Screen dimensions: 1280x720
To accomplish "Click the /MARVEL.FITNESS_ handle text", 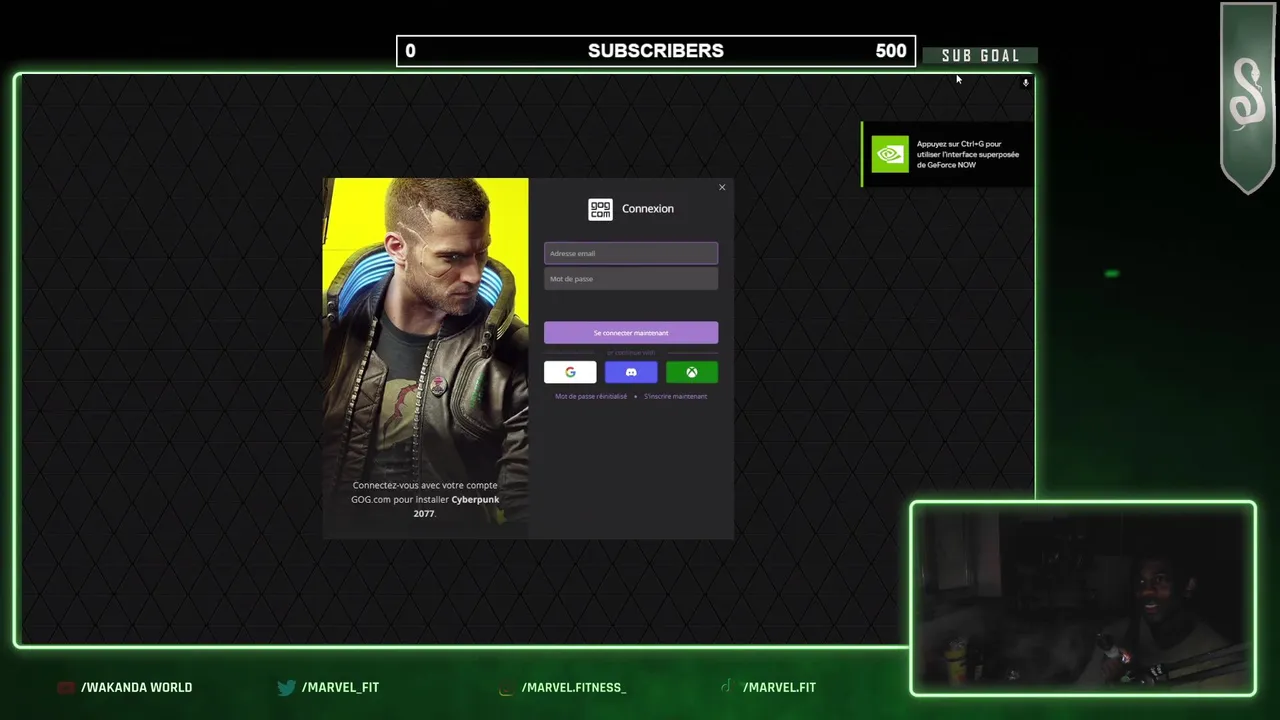I will pyautogui.click(x=574, y=687).
